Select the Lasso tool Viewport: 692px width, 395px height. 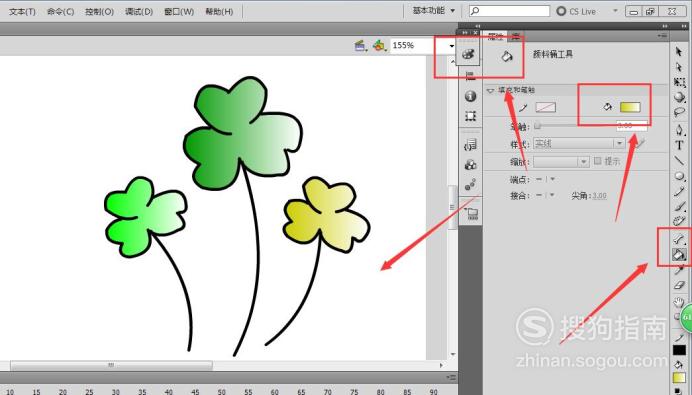[x=679, y=112]
